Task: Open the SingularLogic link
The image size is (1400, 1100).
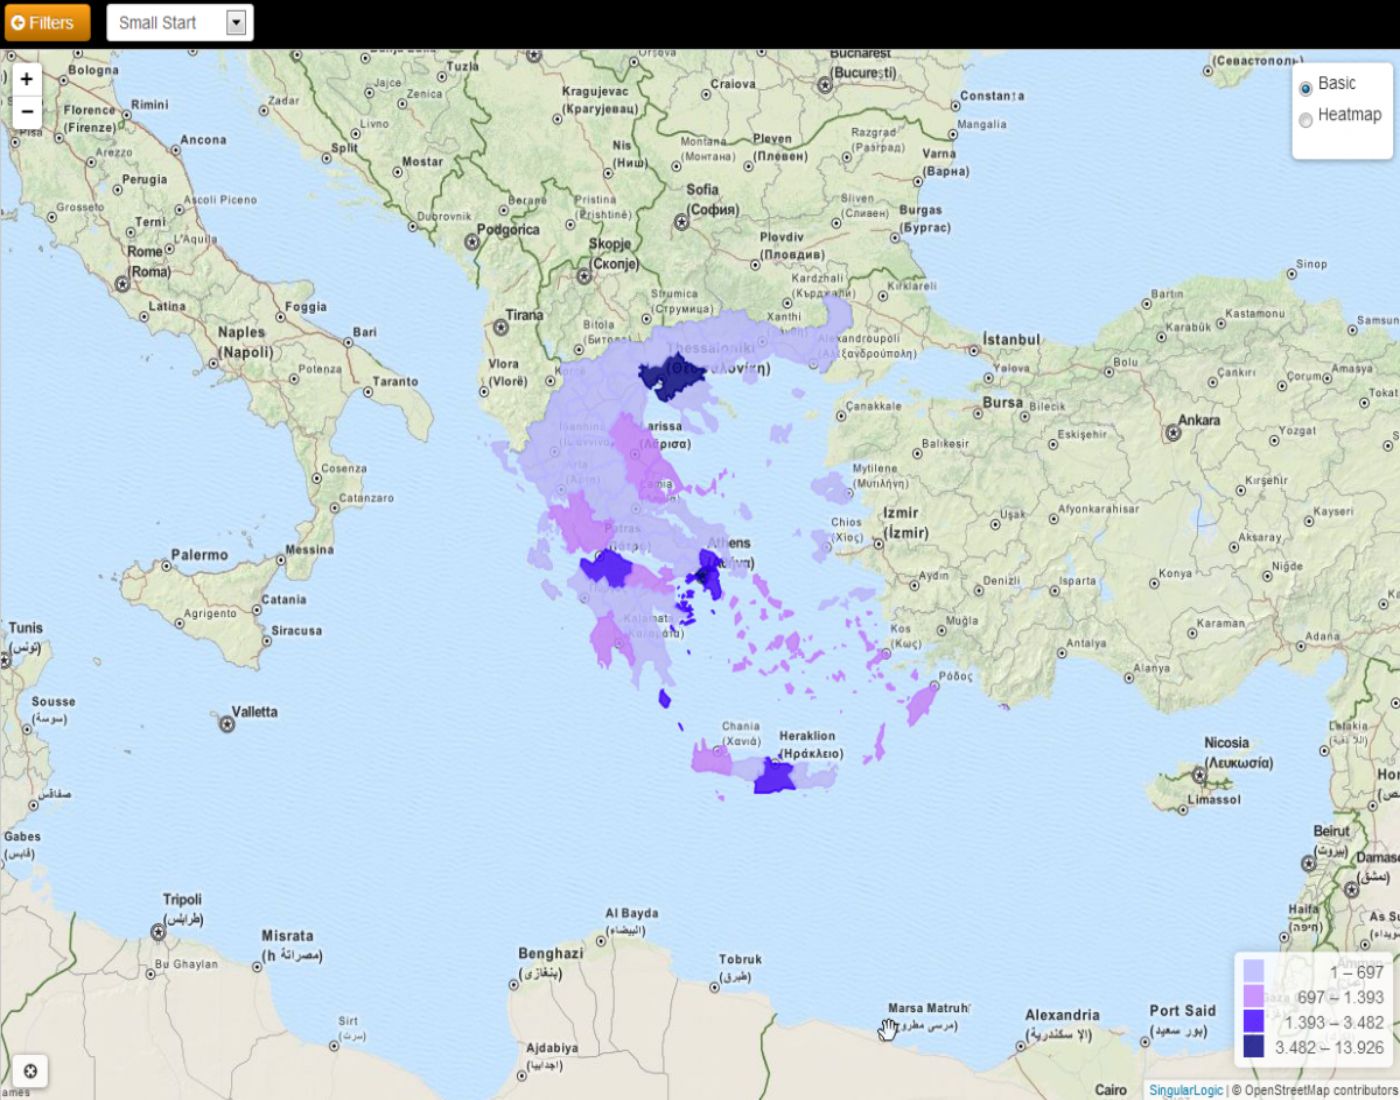Action: click(x=1185, y=1090)
